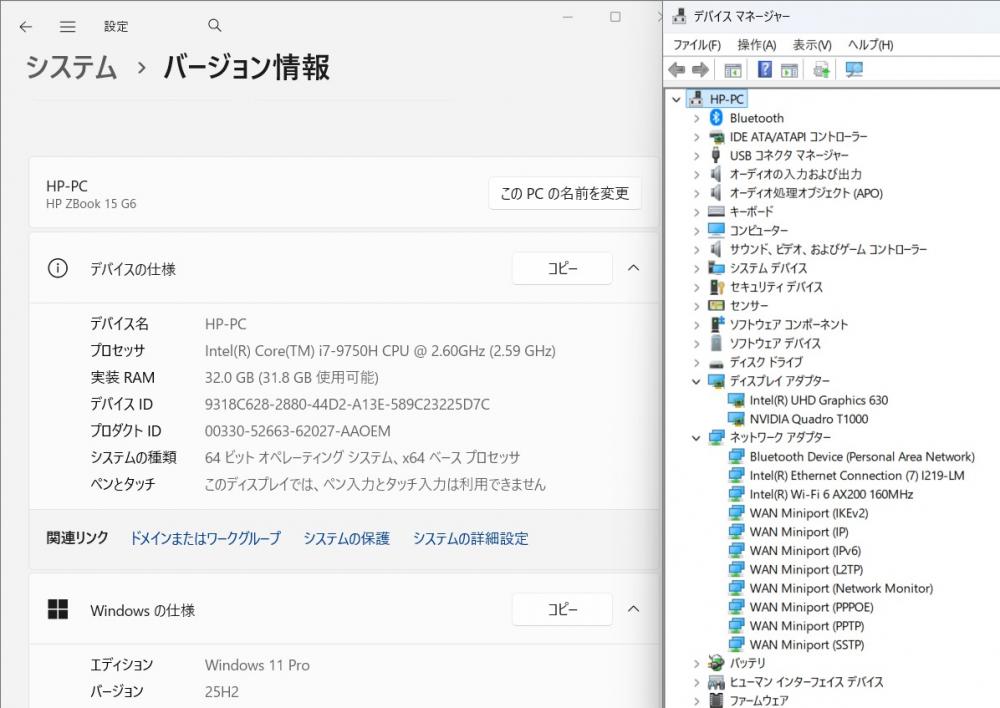Collapse the ネットワーク アダプター category
The image size is (1000, 708).
coord(696,438)
